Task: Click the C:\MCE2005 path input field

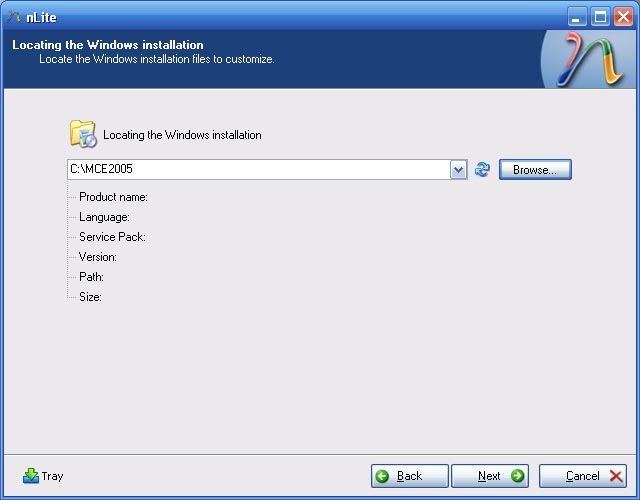Action: pos(259,169)
